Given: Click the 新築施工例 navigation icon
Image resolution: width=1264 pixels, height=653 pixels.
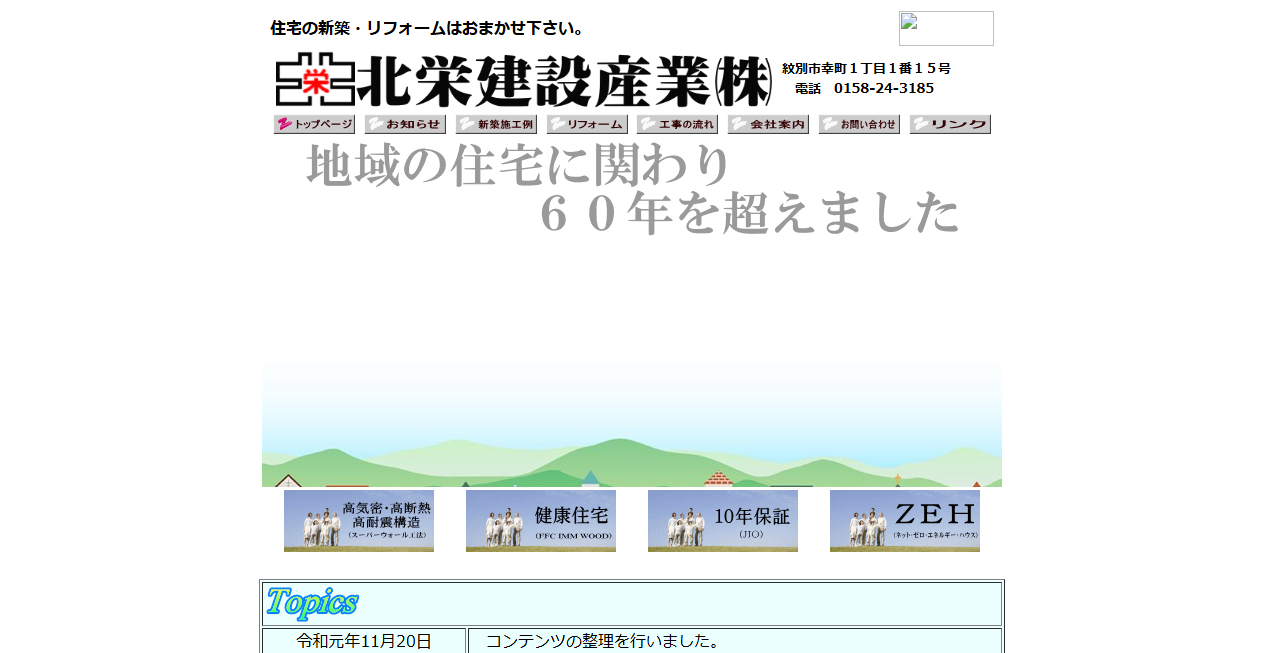Looking at the screenshot, I should point(495,123).
